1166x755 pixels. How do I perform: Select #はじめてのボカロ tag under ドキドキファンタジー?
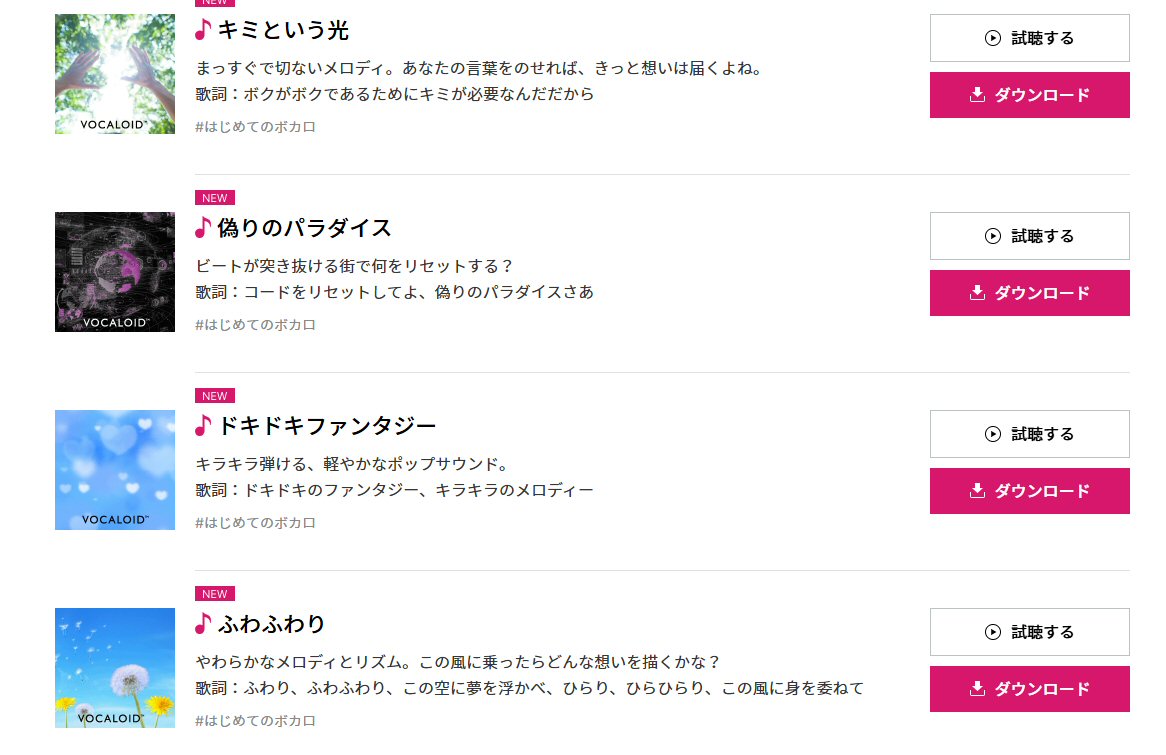coord(256,523)
